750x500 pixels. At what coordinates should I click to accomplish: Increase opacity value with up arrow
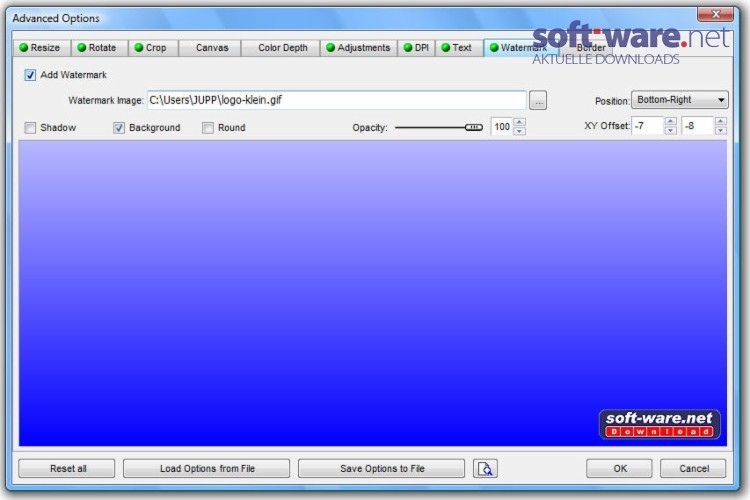(519, 122)
